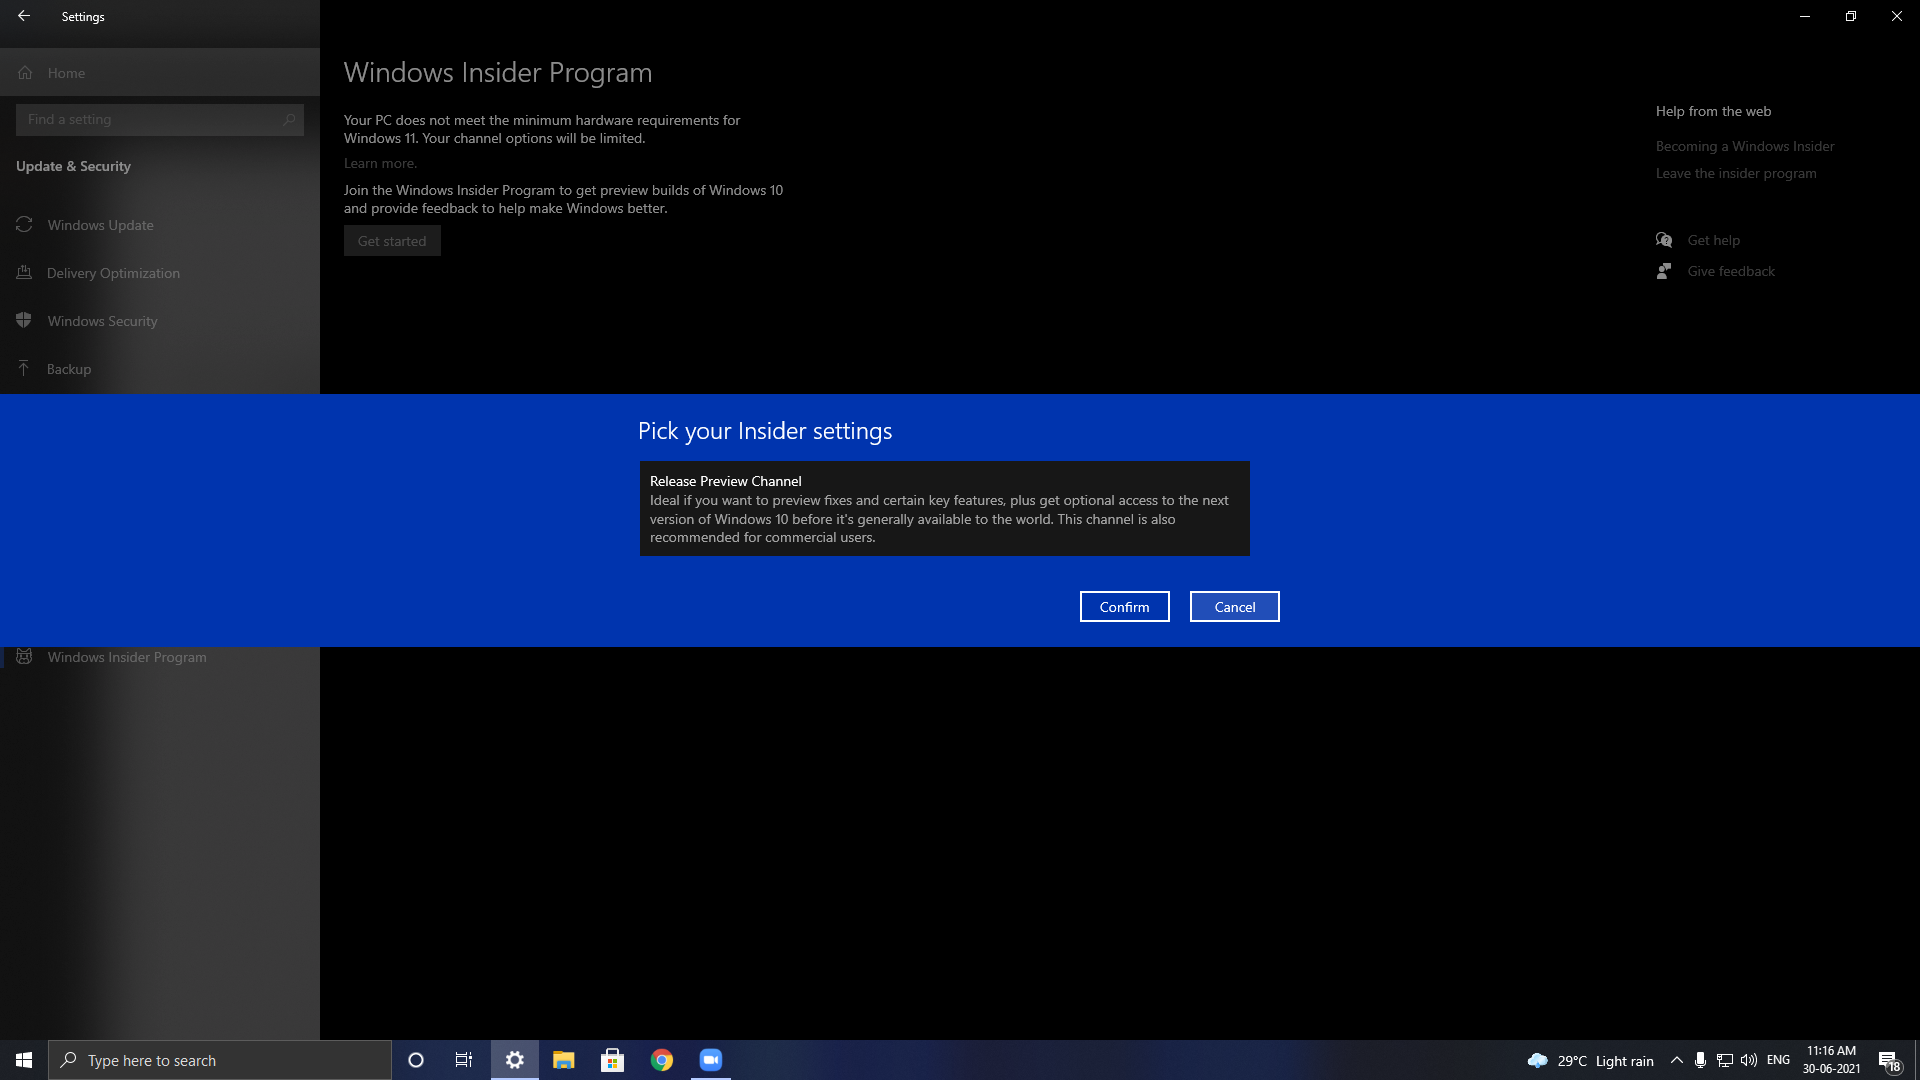
Task: Open Windows Insider Program in the sidebar
Action: pos(125,657)
